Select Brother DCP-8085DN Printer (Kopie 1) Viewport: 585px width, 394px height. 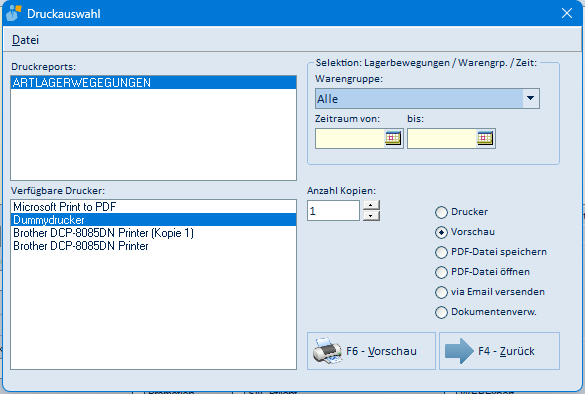coord(154,233)
